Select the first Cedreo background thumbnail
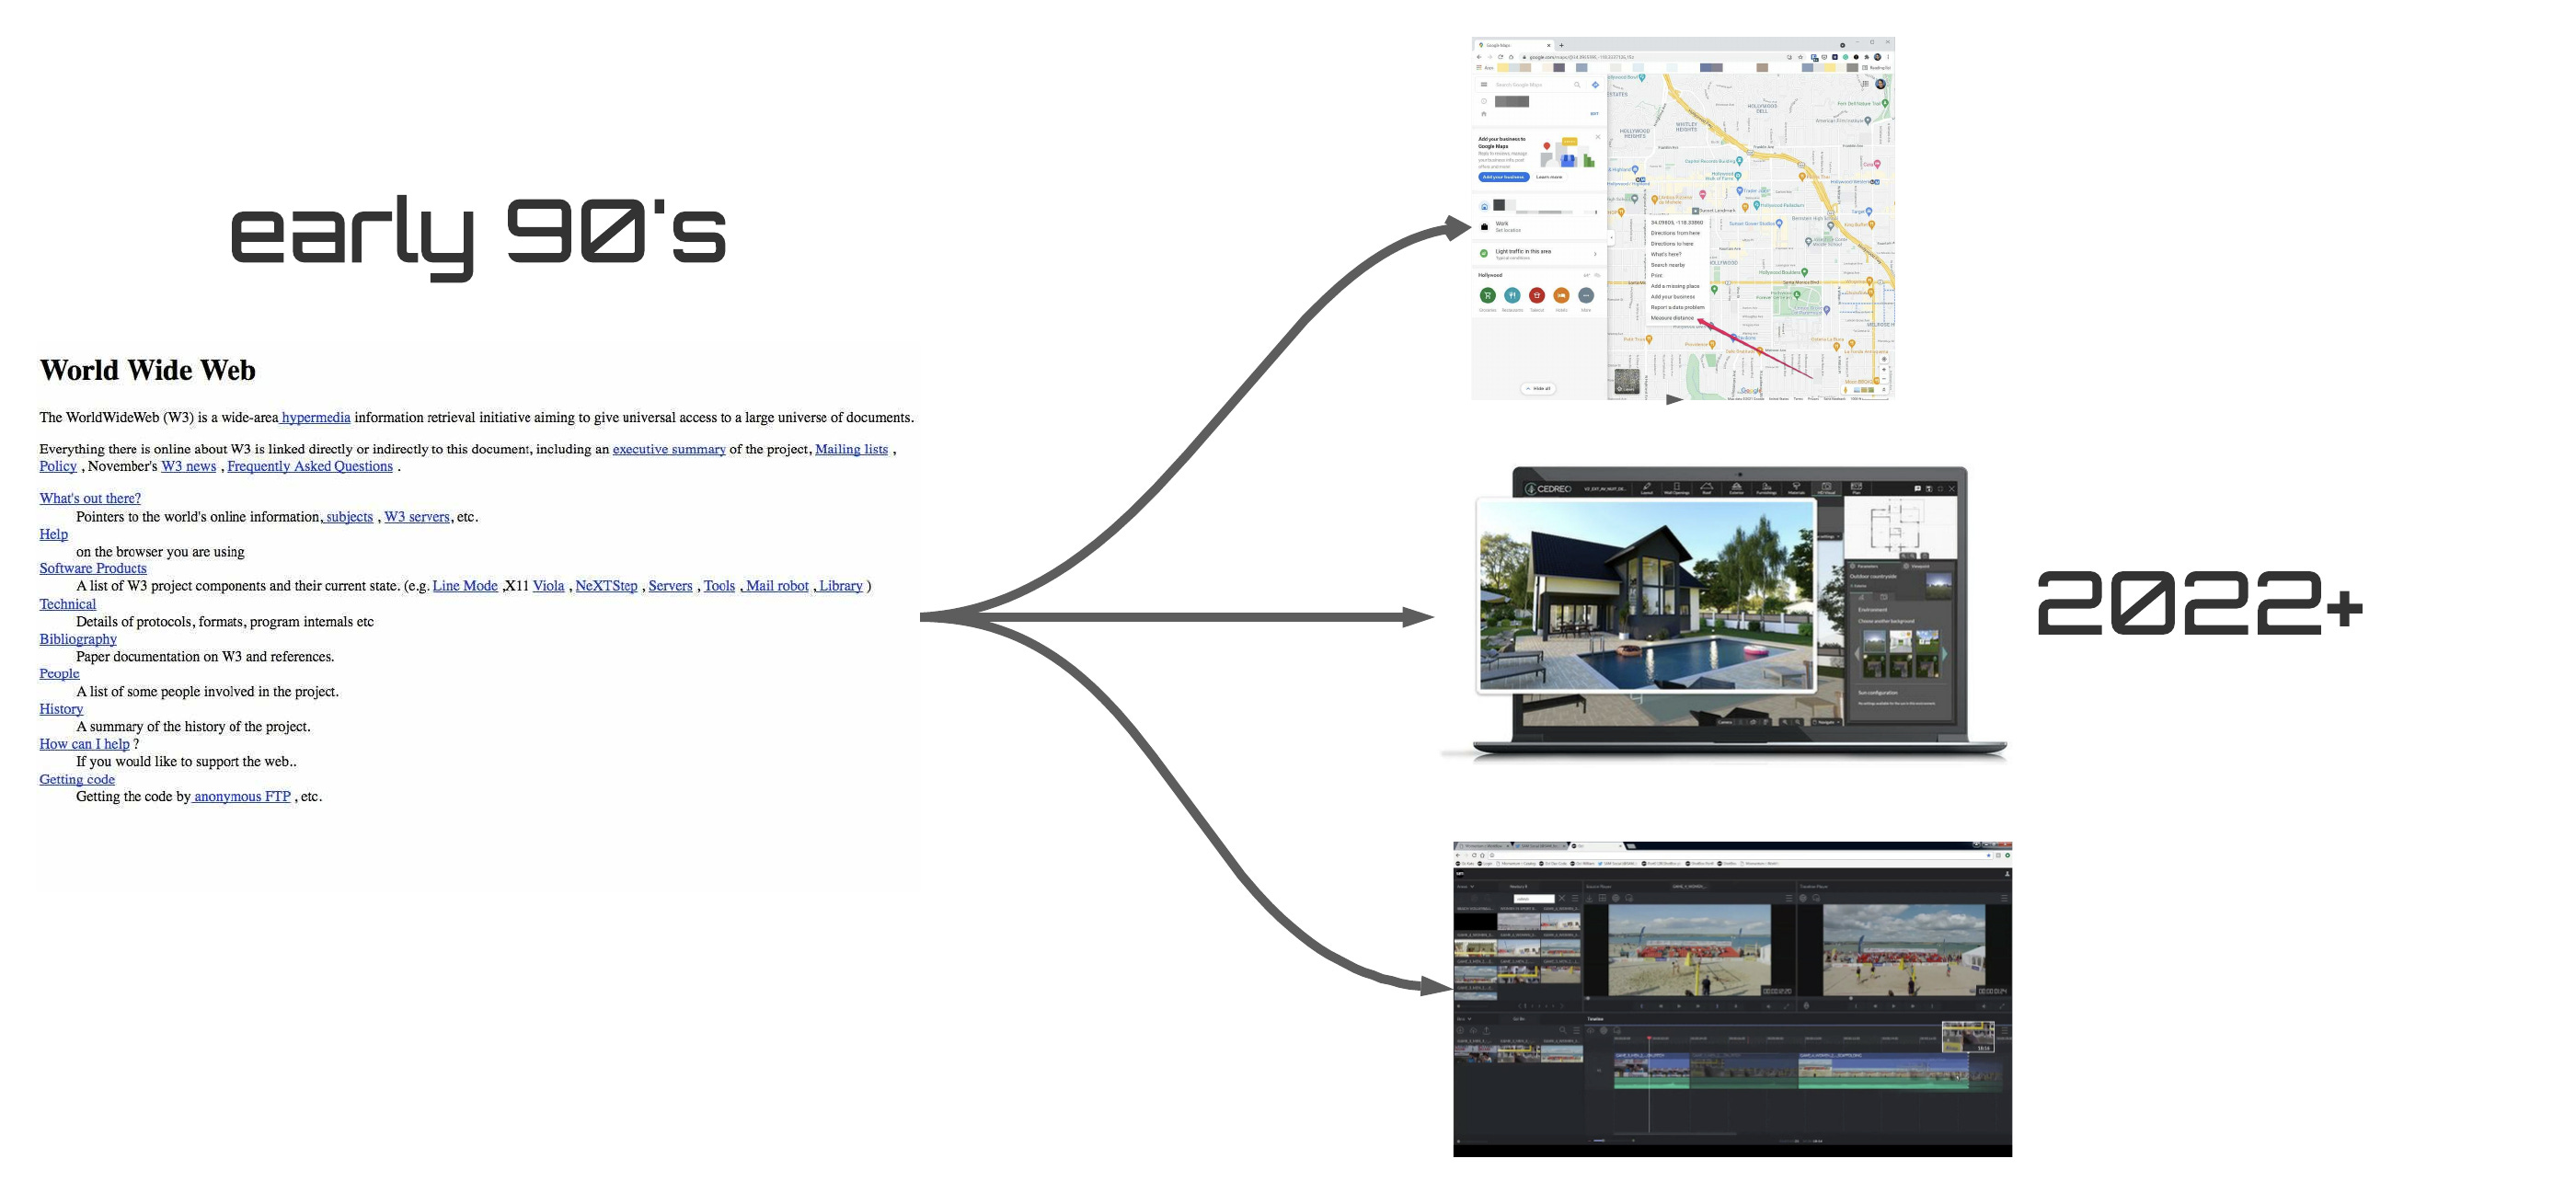This screenshot has height=1193, width=2576. 1874,642
